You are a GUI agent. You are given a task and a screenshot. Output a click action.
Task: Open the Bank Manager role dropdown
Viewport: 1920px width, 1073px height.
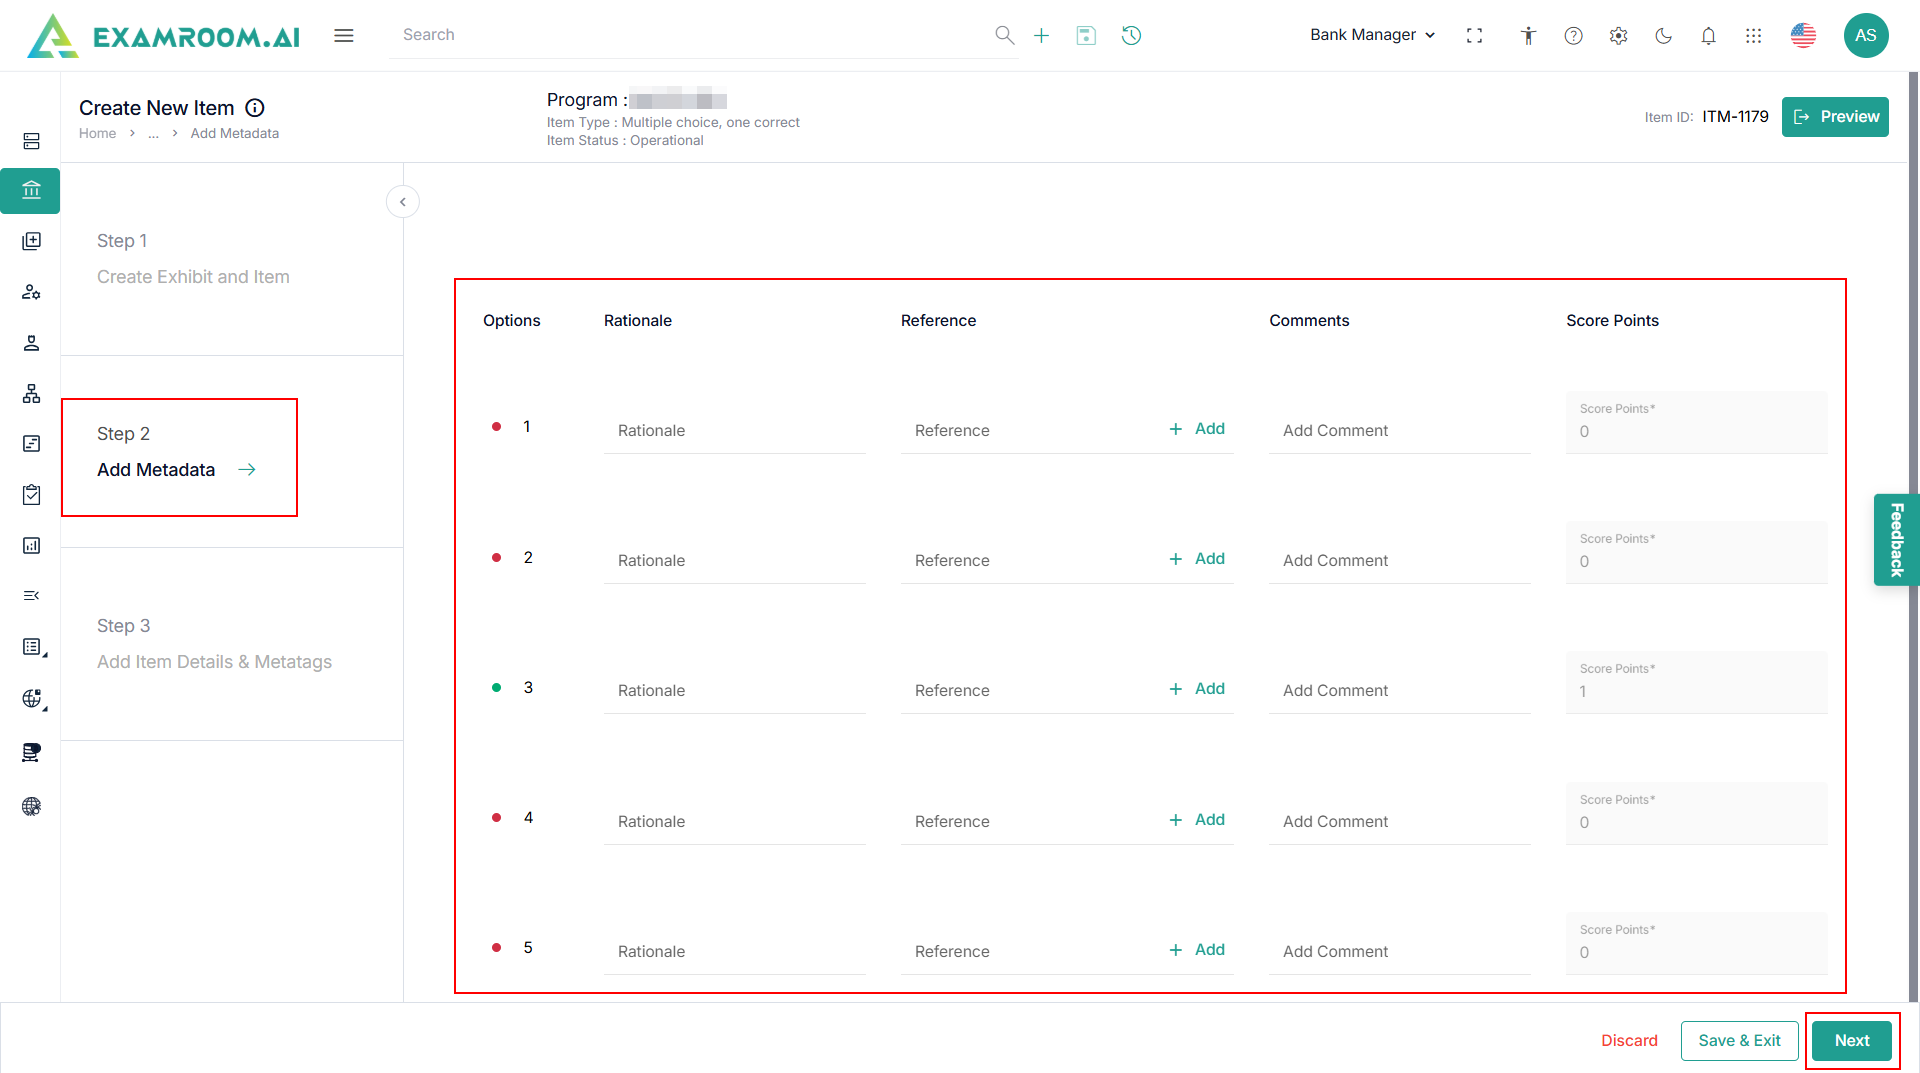[1372, 35]
